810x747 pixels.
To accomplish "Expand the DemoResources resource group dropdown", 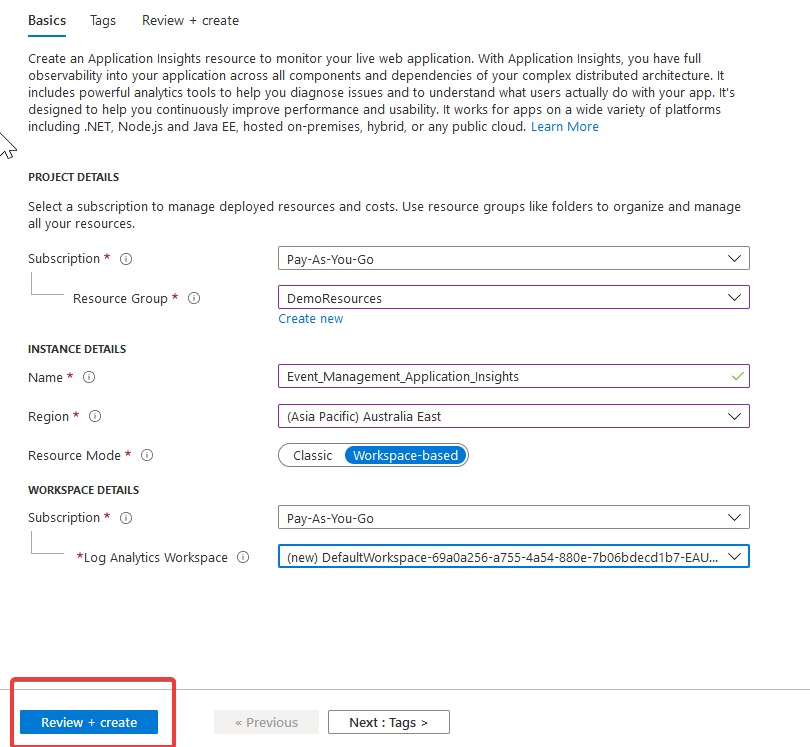I will click(513, 297).
